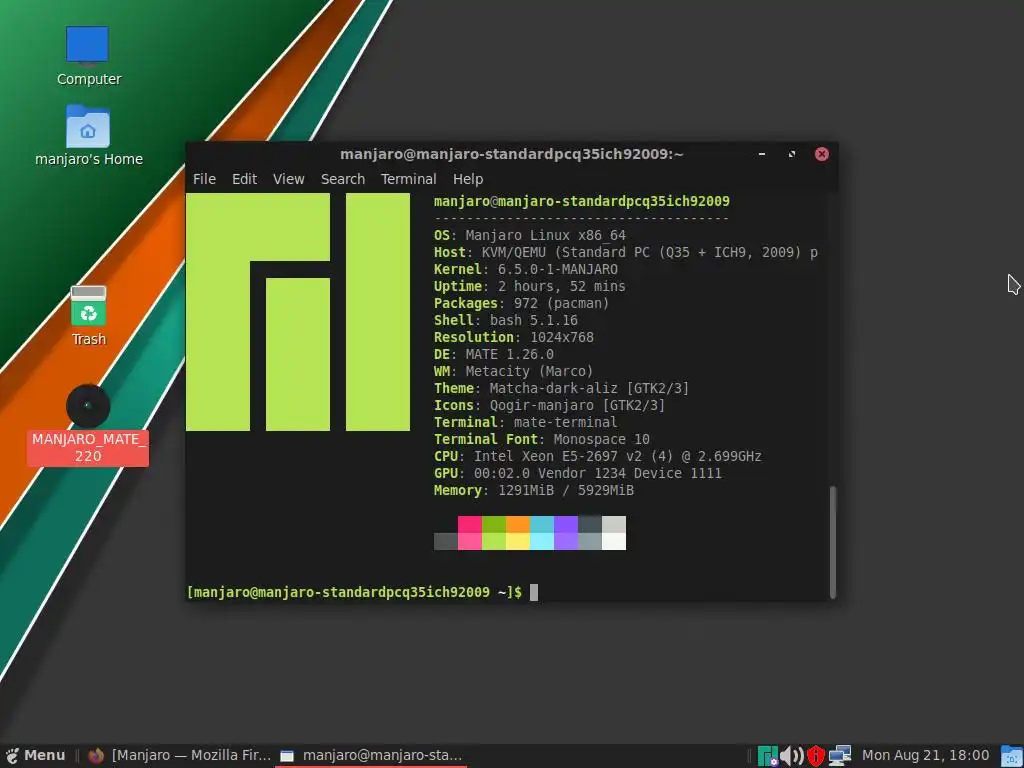Switch to the Mozilla Firefox taskbar window
This screenshot has height=768, width=1024.
click(x=179, y=756)
